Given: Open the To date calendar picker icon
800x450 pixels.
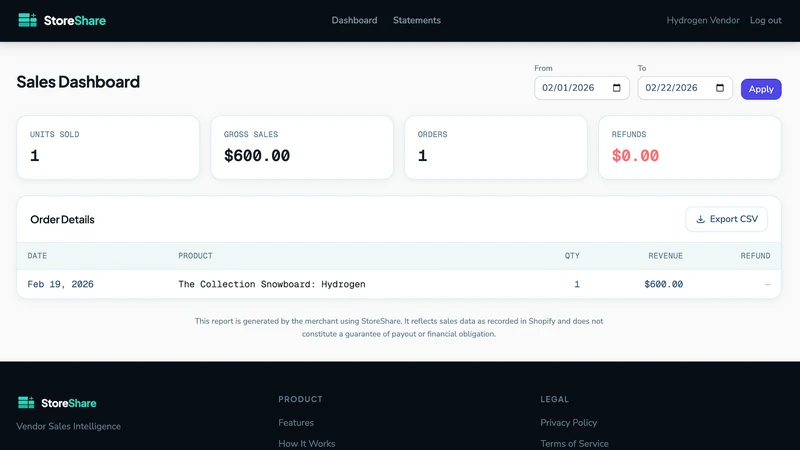Looking at the screenshot, I should point(719,88).
